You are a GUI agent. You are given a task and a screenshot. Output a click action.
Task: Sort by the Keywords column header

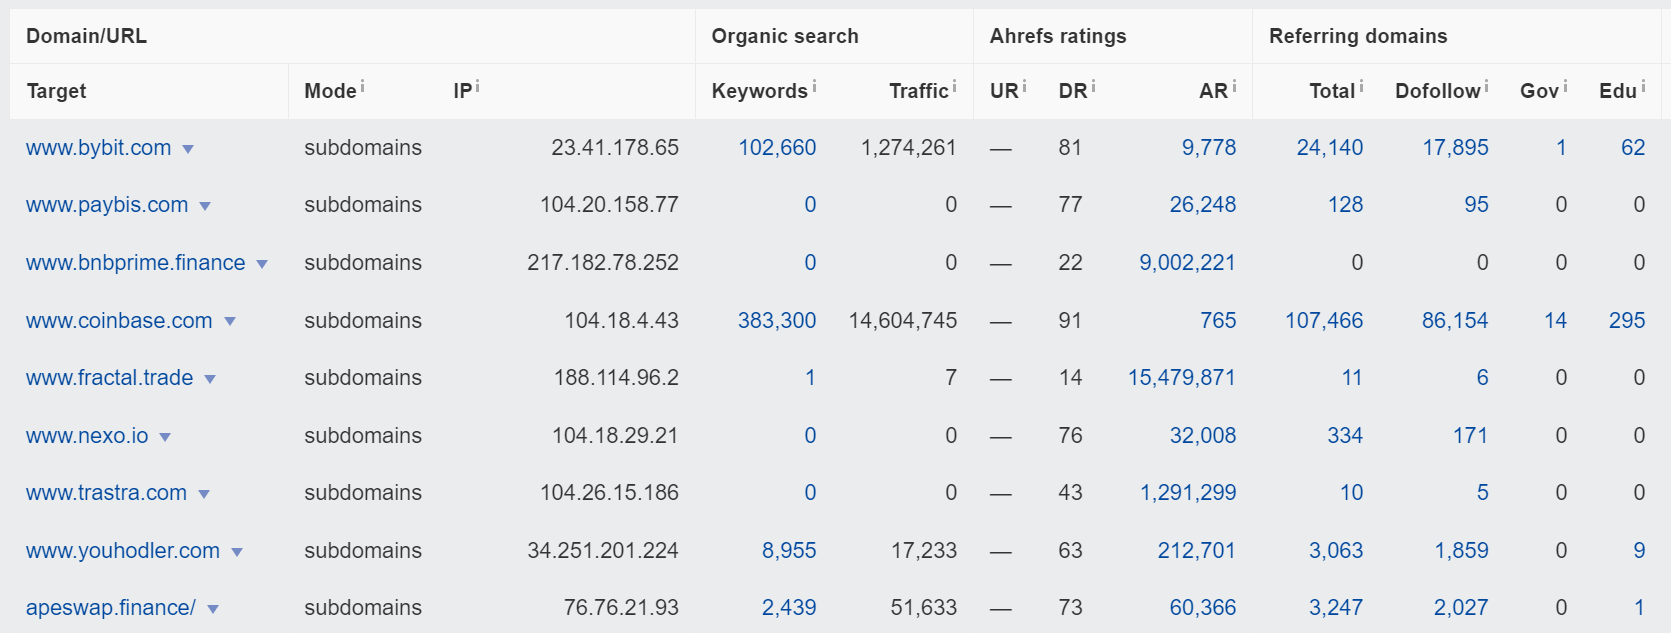[759, 91]
